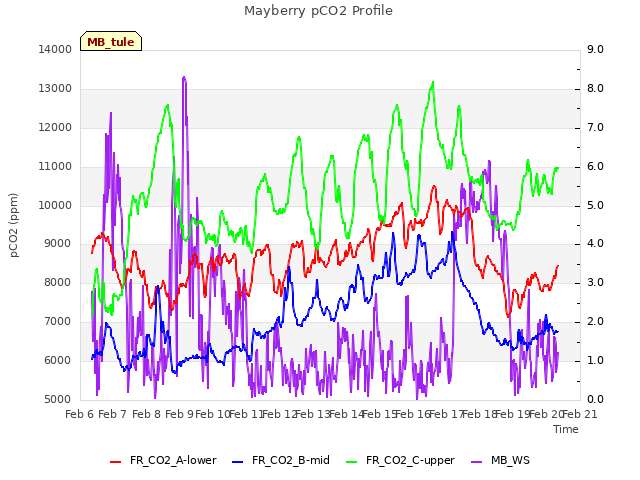
Task: Click the 5.0 right axis tick label
Action: click(595, 205)
